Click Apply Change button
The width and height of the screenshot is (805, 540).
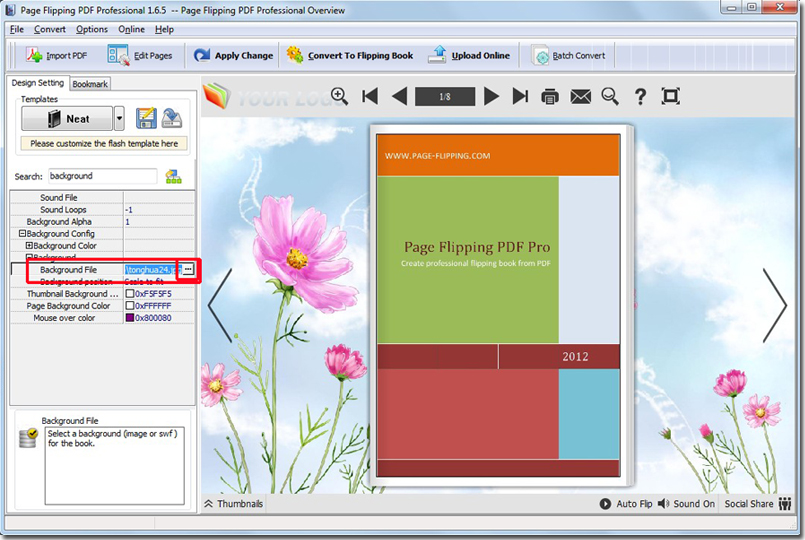[x=233, y=55]
